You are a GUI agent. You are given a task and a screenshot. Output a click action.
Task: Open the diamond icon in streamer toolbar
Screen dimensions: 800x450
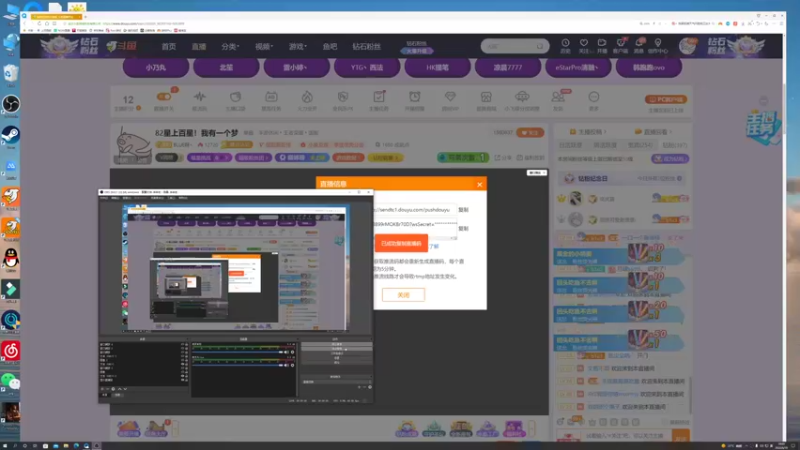[450, 97]
